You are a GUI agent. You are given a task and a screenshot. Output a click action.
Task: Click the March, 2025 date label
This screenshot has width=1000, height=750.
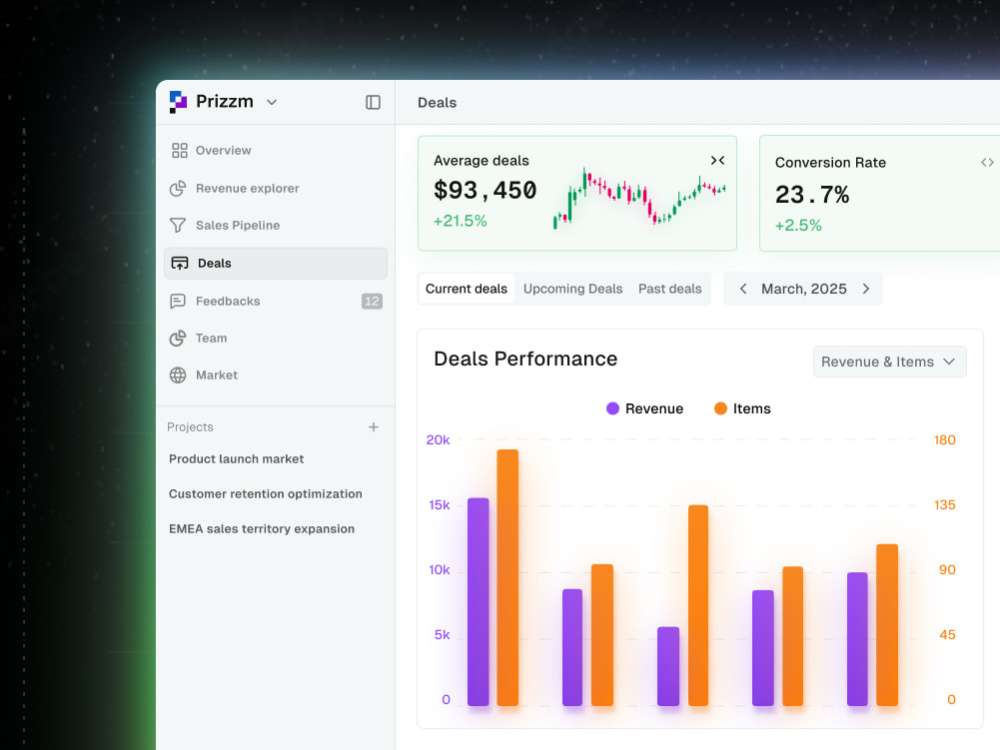[x=804, y=289]
